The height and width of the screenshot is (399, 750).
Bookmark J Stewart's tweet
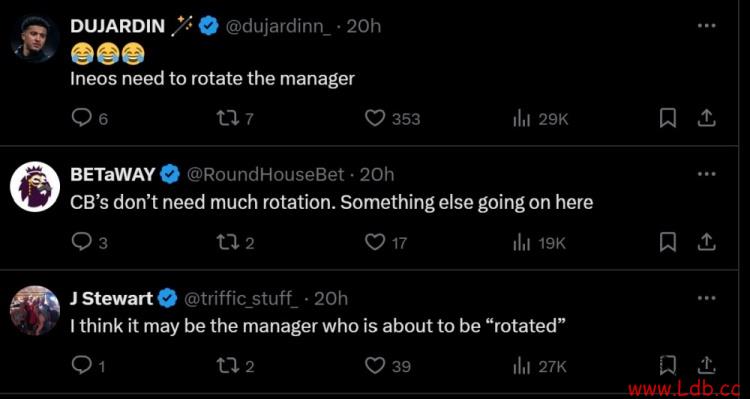point(668,366)
